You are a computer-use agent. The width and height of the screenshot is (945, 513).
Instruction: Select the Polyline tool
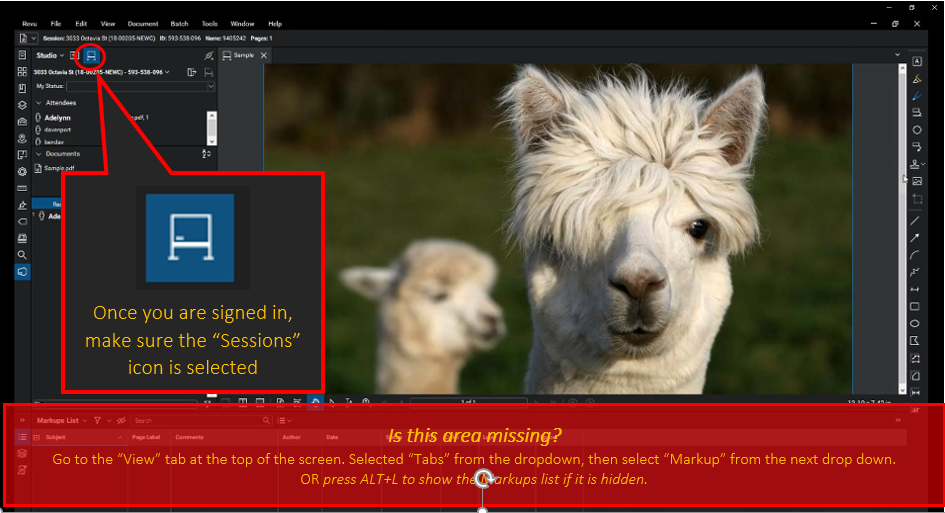coord(915,272)
